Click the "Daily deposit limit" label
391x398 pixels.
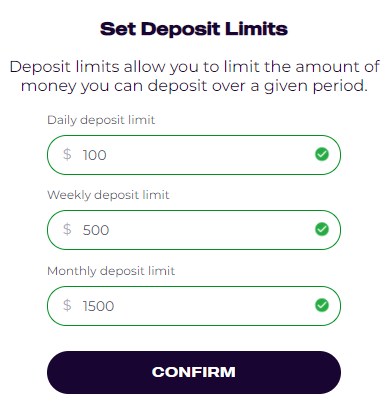(101, 120)
